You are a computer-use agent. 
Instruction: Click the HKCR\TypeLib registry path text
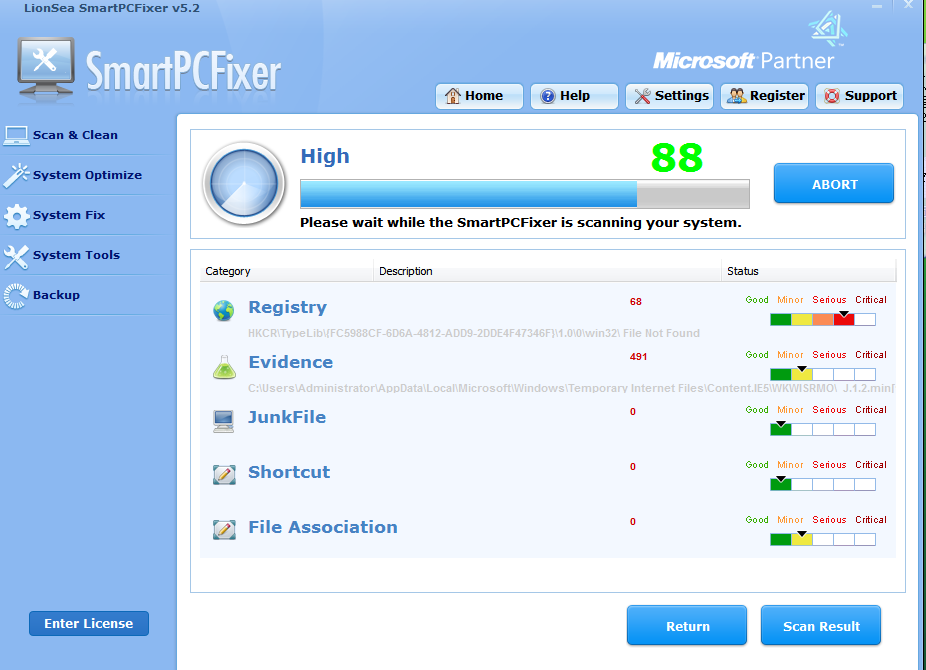pos(474,333)
